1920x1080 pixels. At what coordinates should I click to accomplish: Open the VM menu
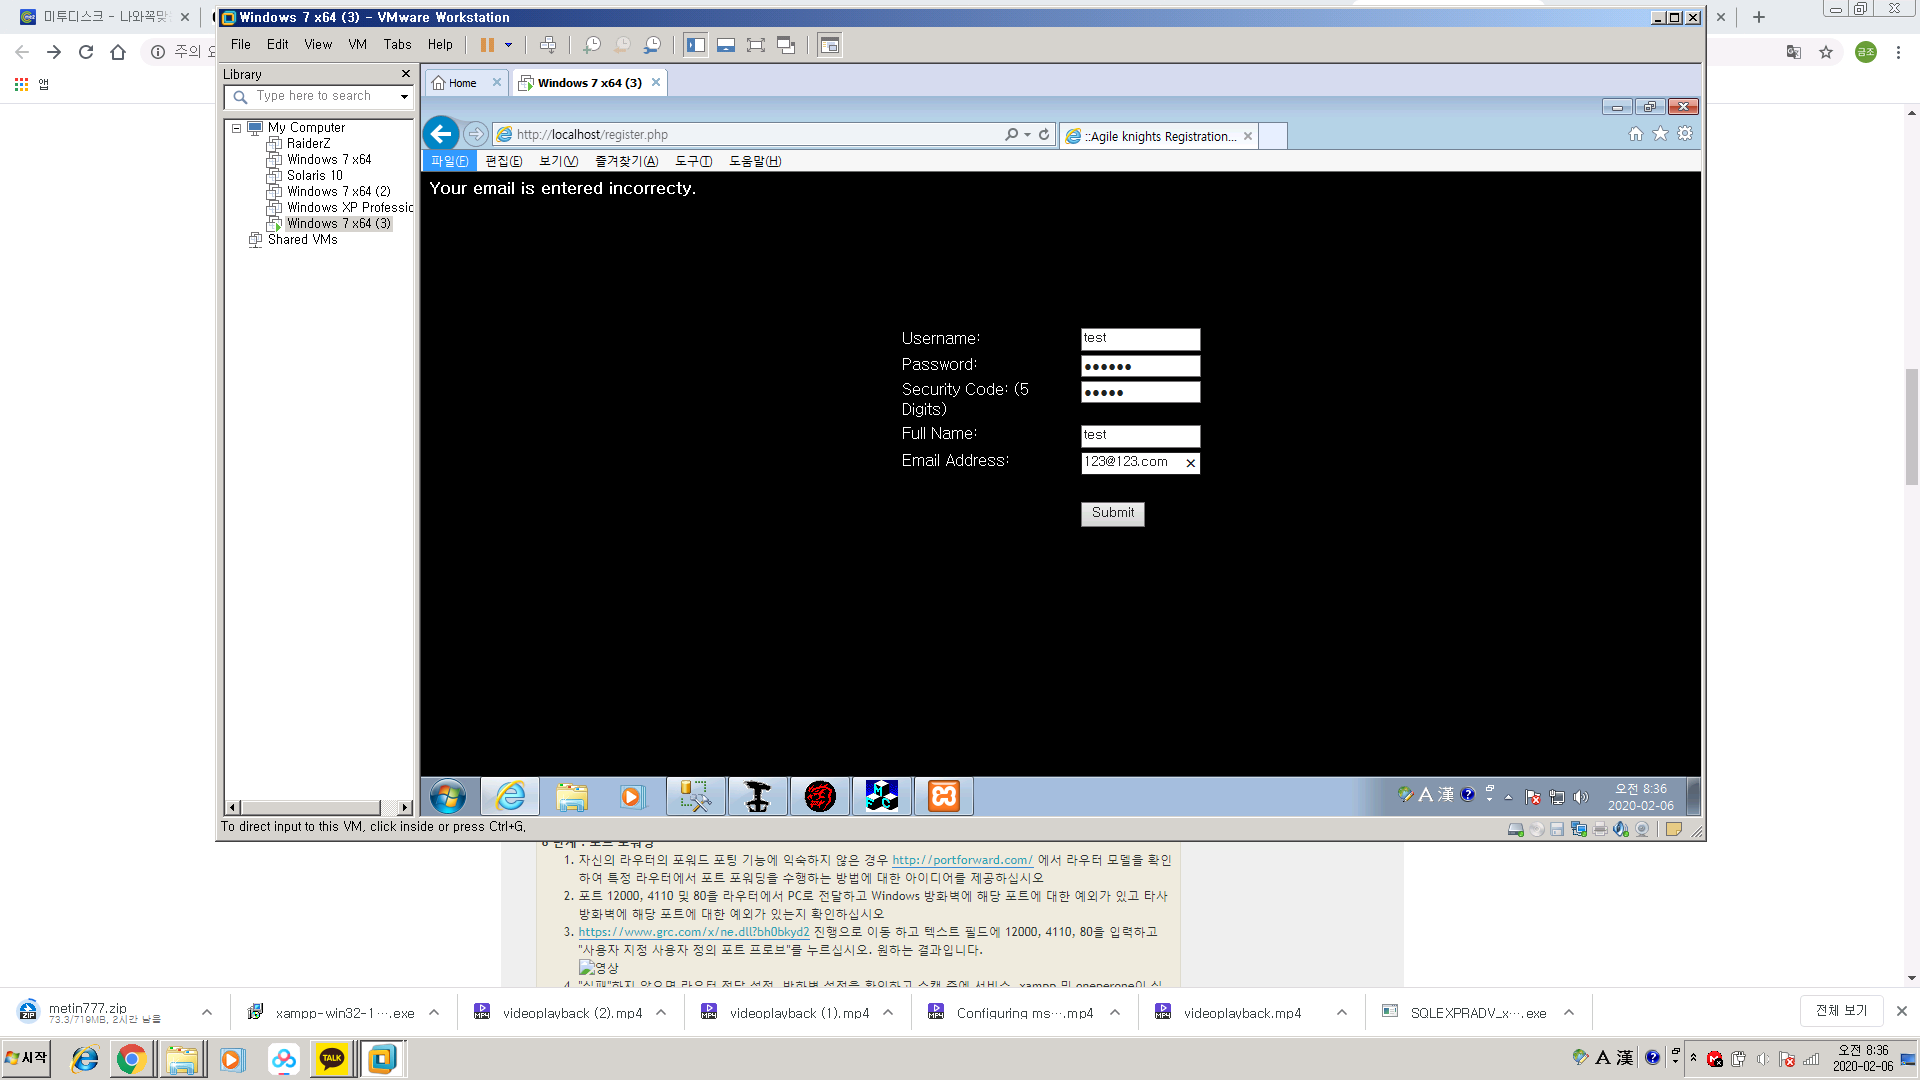click(357, 44)
